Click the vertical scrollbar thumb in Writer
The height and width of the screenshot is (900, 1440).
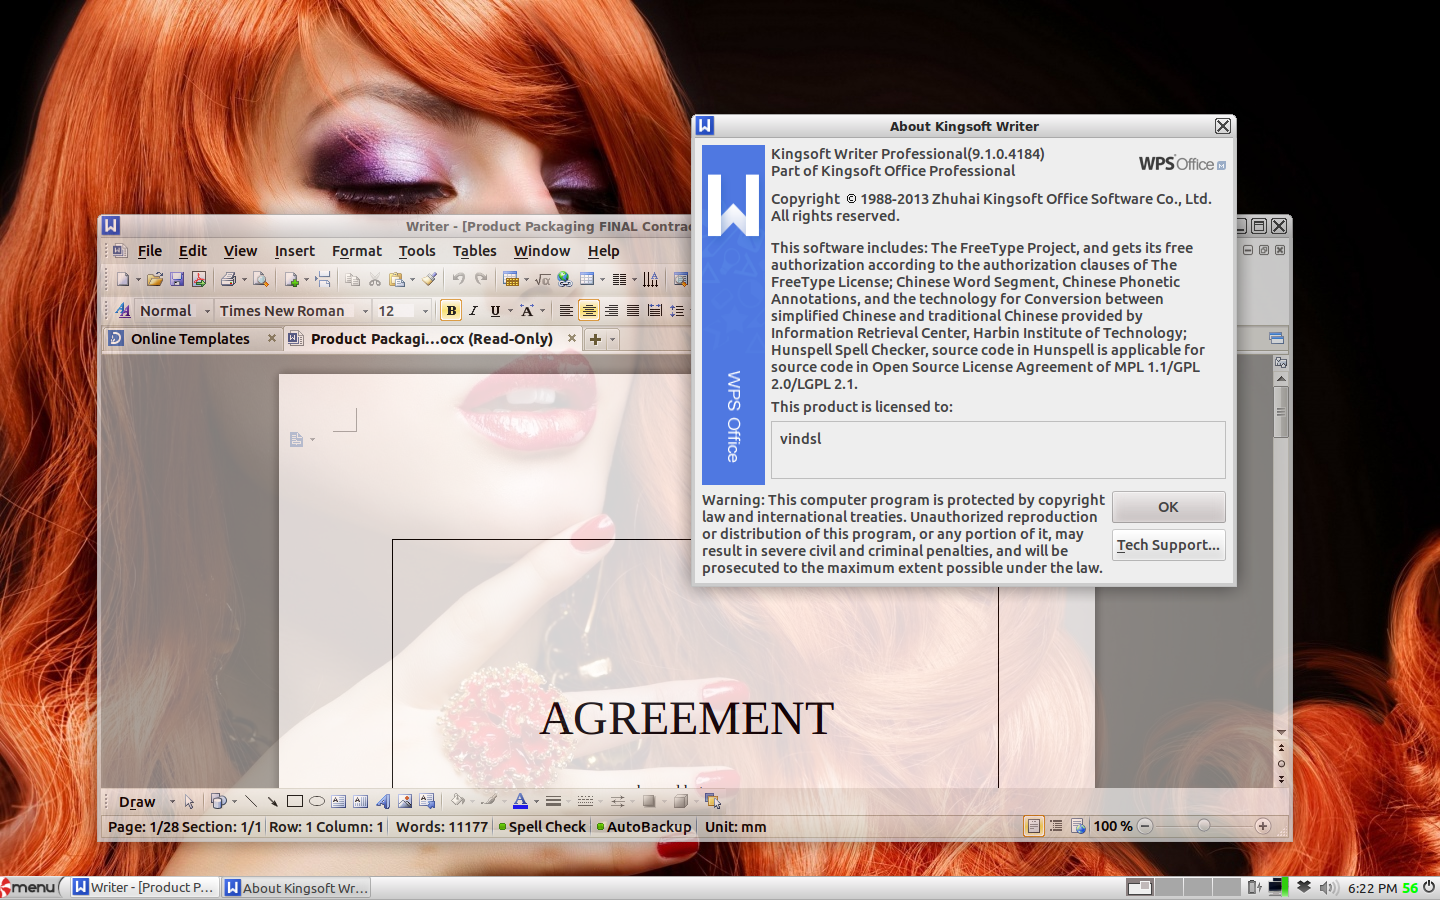tap(1281, 411)
